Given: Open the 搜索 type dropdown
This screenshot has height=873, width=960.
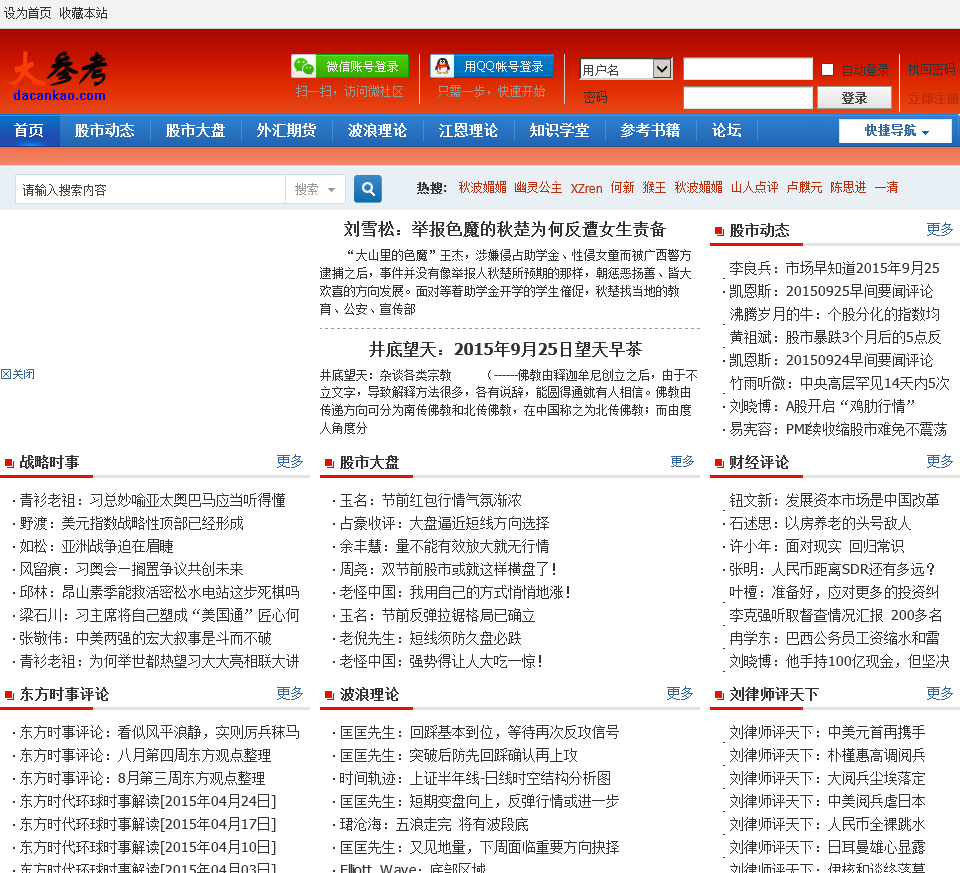Looking at the screenshot, I should [x=315, y=189].
